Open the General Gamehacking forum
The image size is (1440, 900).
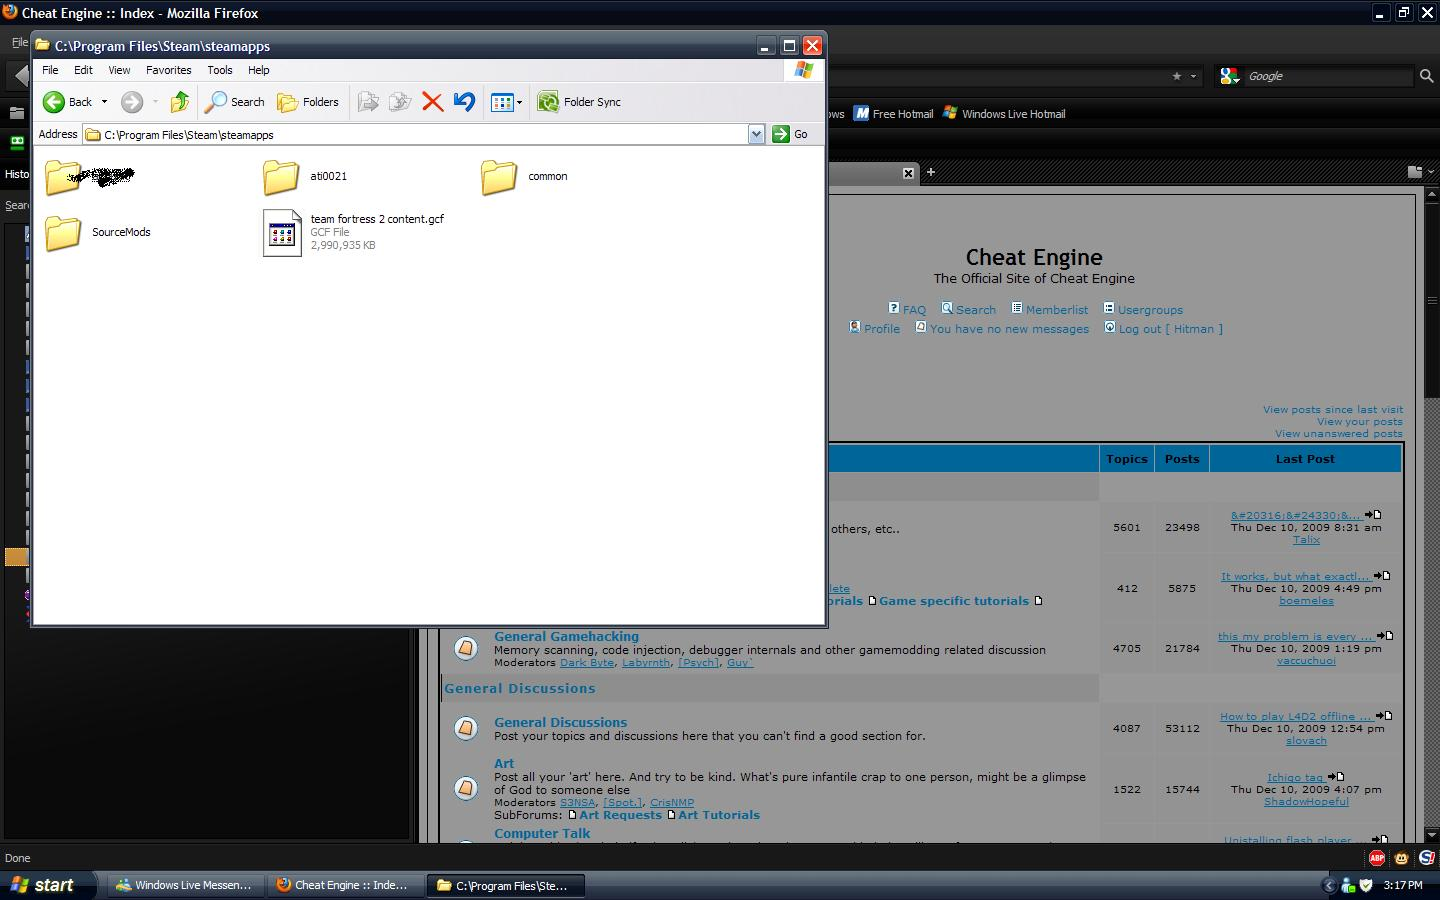click(566, 636)
